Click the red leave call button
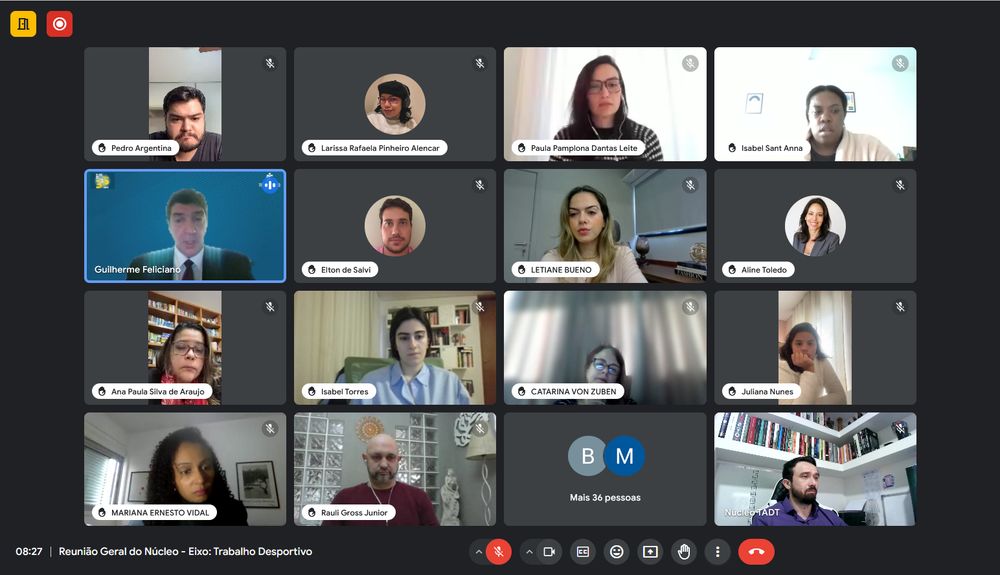The image size is (1000, 575). 756,552
